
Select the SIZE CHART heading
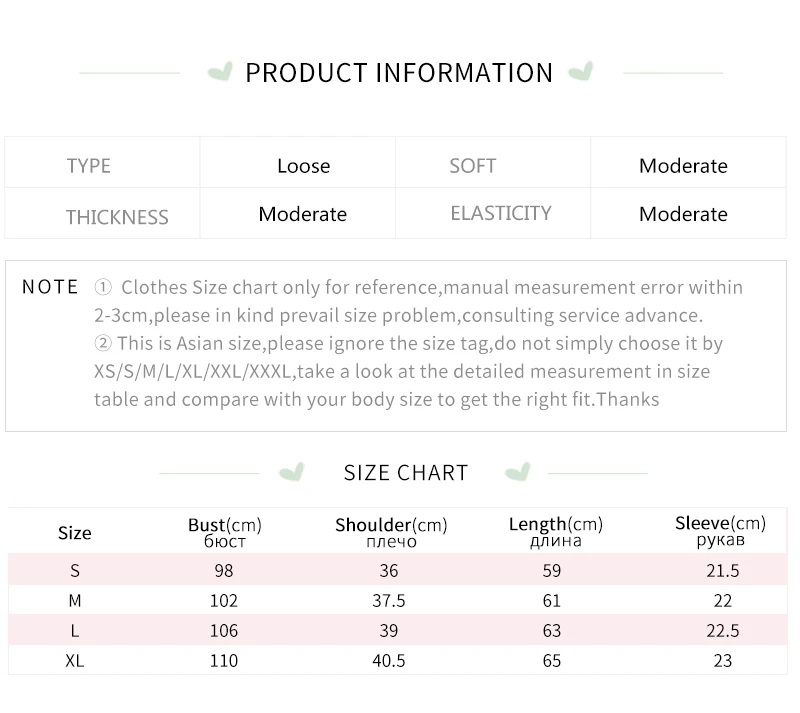click(406, 473)
